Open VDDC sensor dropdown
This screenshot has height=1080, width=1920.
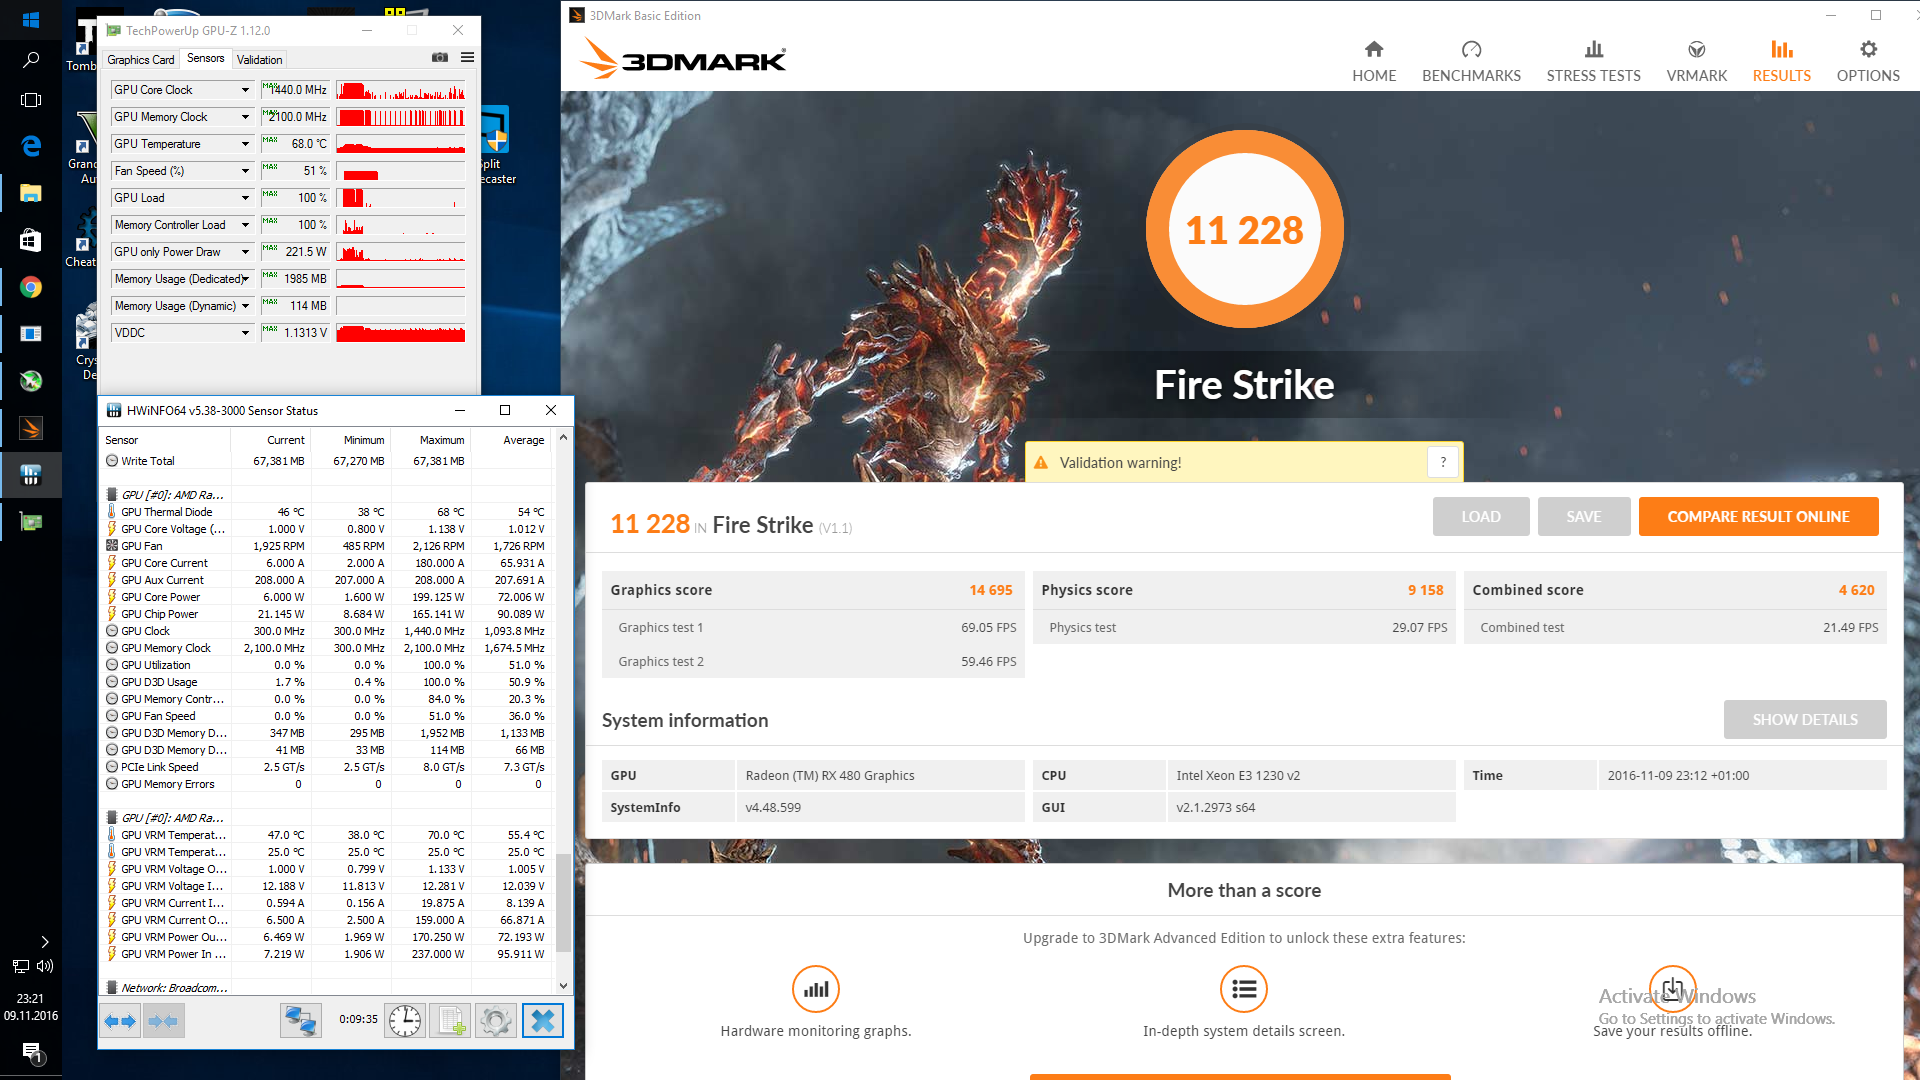coord(245,333)
